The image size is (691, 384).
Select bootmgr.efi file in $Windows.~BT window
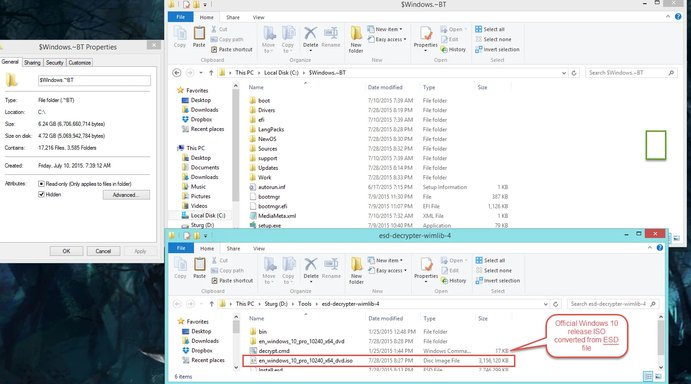(272, 206)
